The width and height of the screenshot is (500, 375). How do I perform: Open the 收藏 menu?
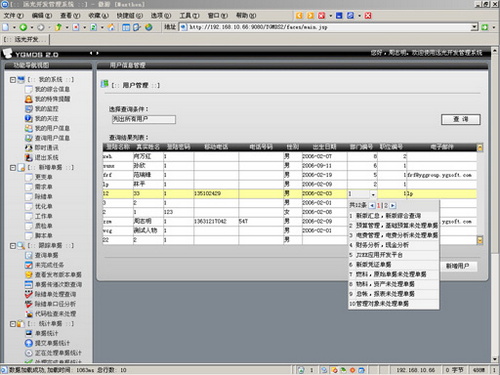98,16
